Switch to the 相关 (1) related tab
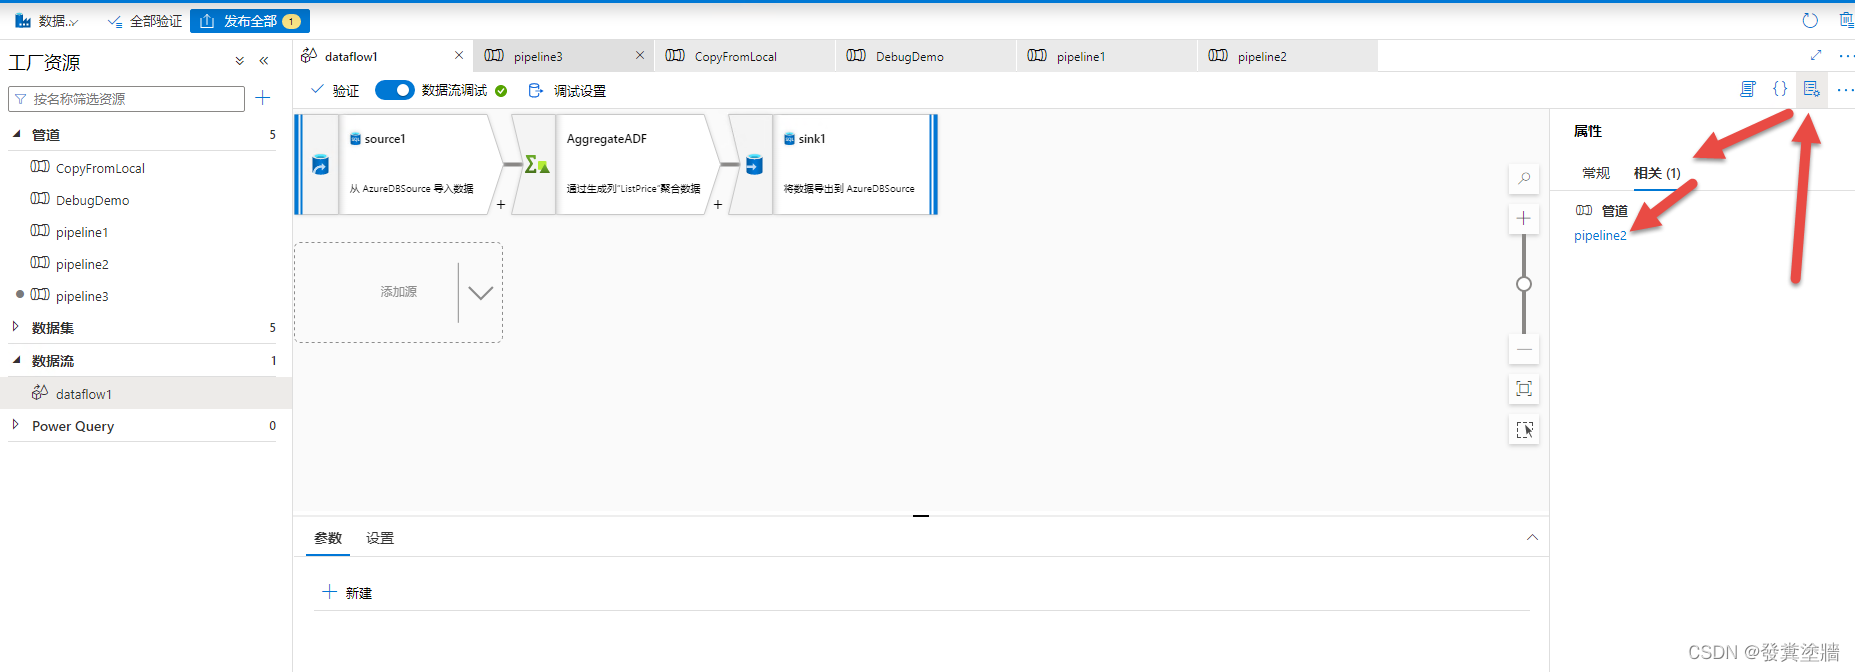The width and height of the screenshot is (1855, 672). [1657, 173]
